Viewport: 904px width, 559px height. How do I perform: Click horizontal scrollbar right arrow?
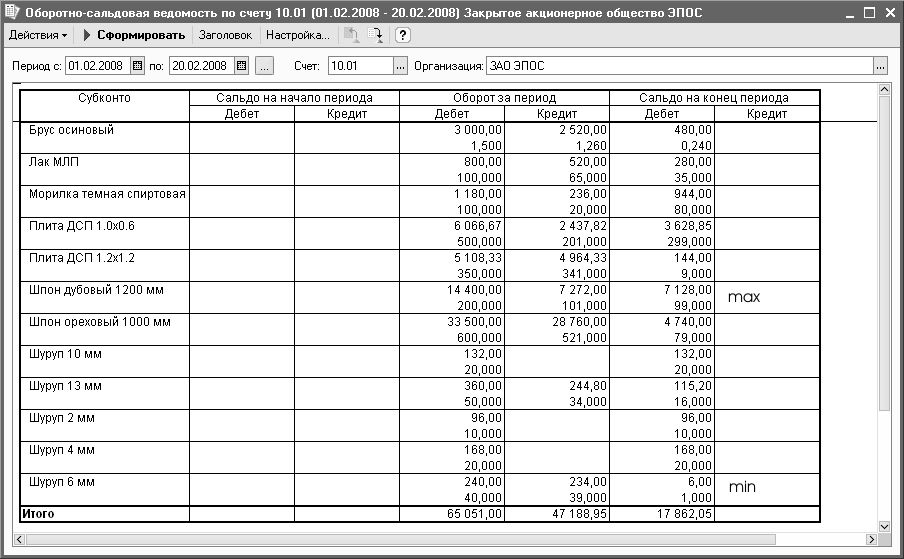click(x=871, y=539)
